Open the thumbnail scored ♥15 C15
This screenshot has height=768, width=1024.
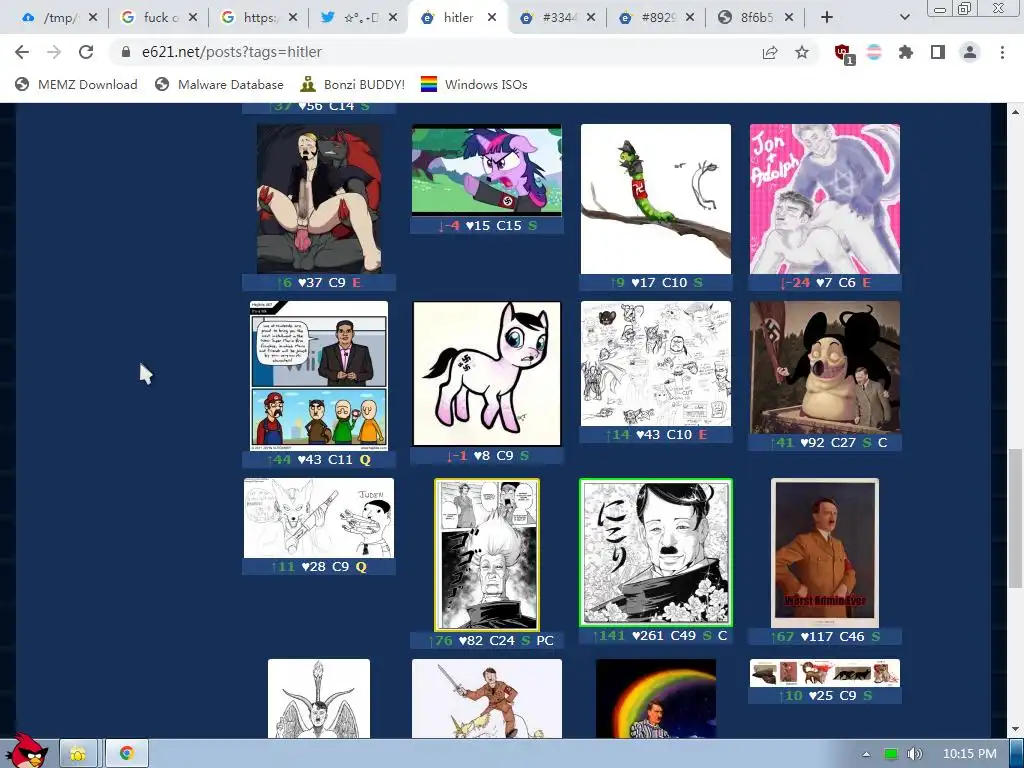(487, 170)
